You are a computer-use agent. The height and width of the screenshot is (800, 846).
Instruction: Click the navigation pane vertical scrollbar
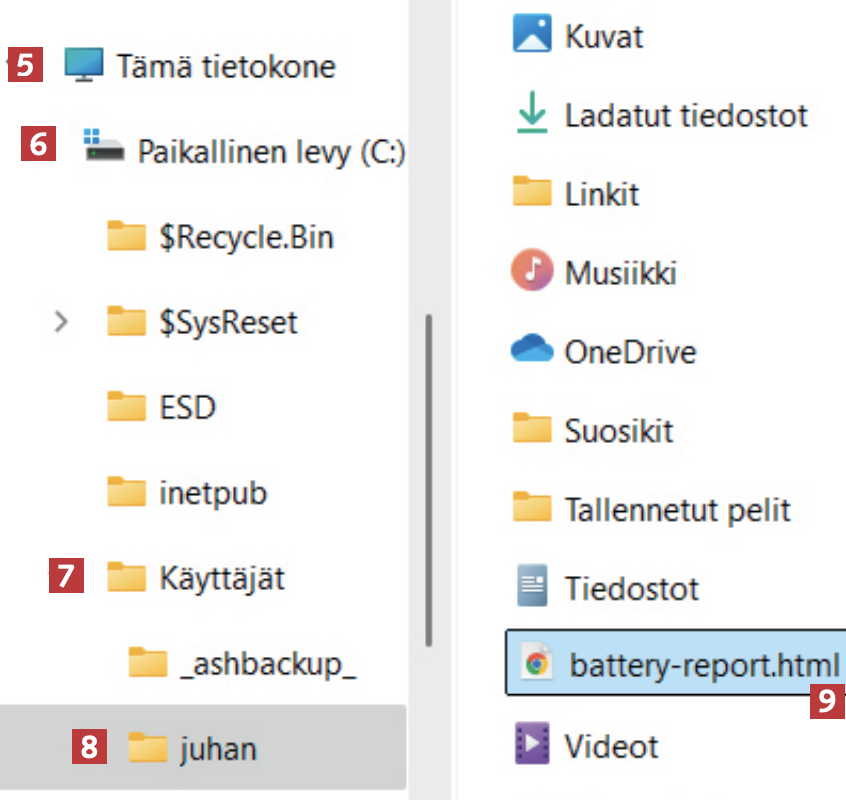coord(428,480)
